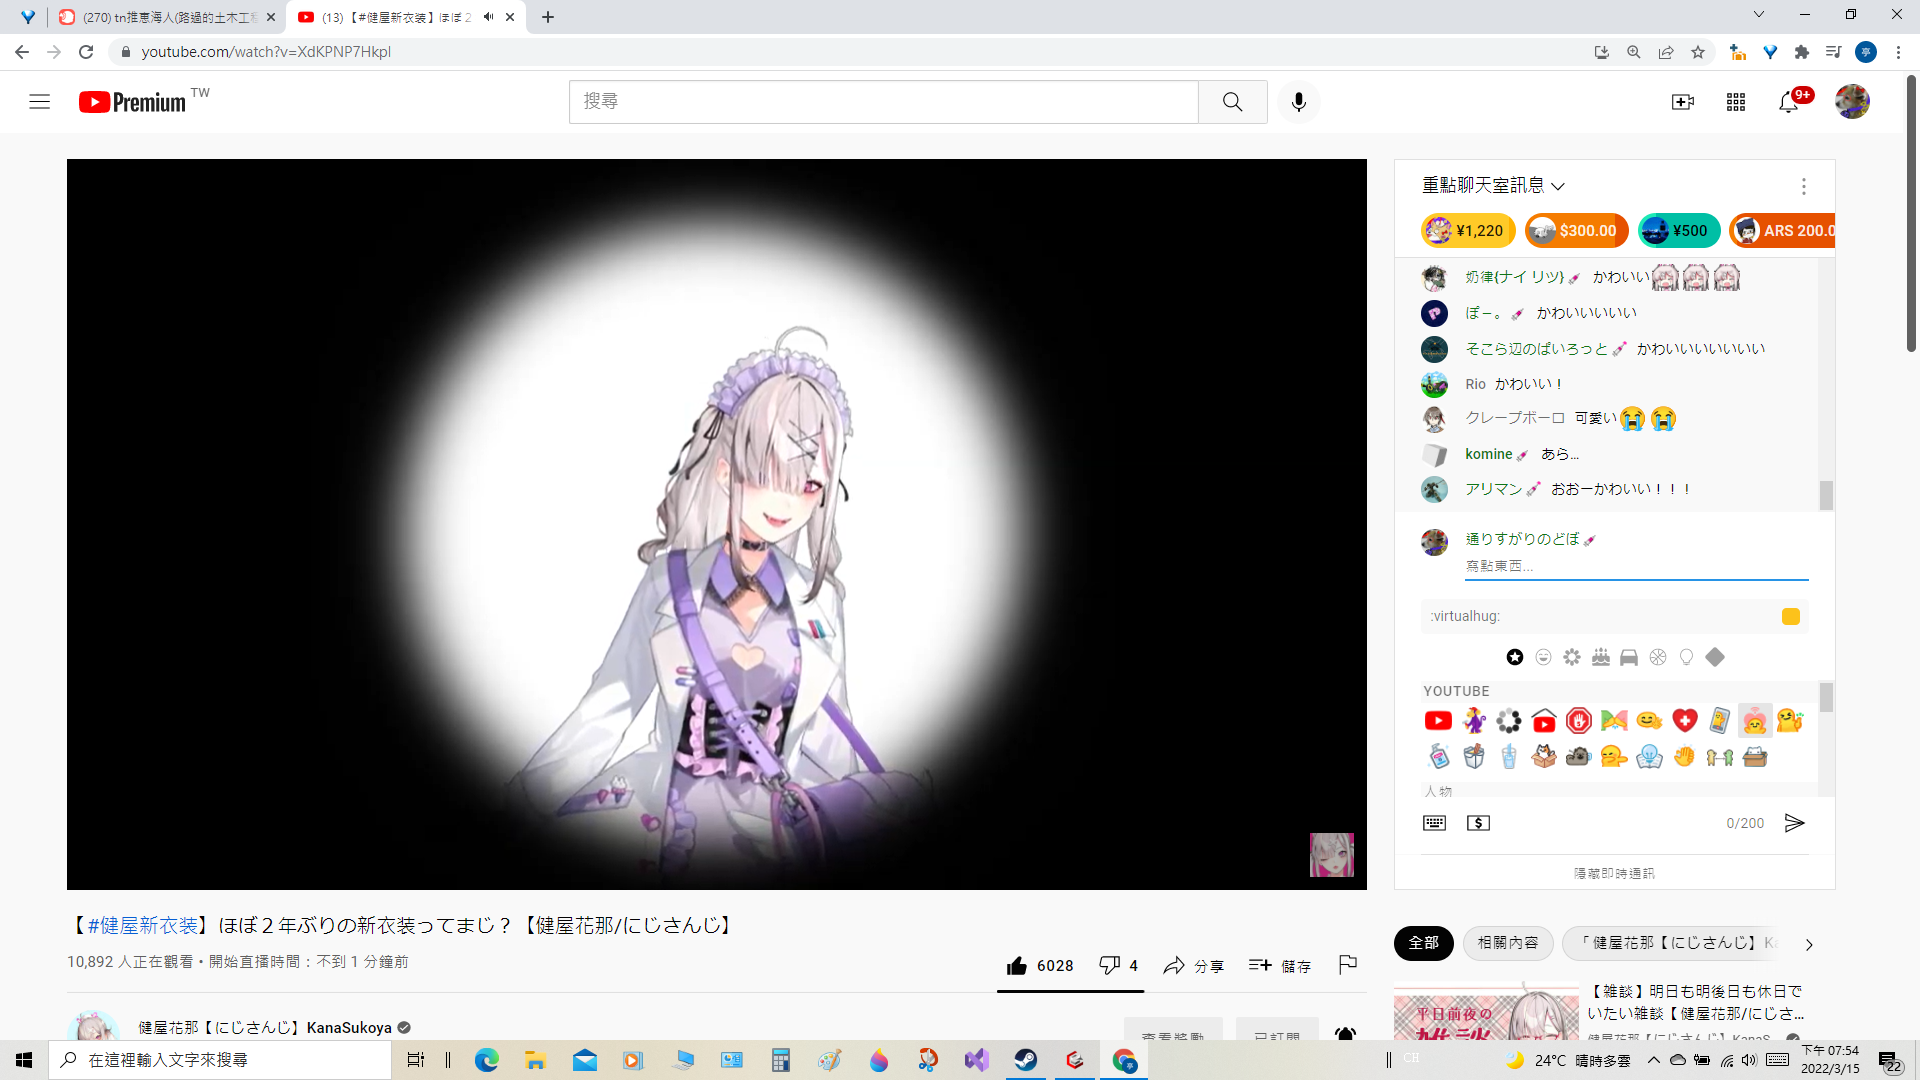Select the 相關內容 filter chip
This screenshot has width=1920, height=1080.
pyautogui.click(x=1508, y=943)
